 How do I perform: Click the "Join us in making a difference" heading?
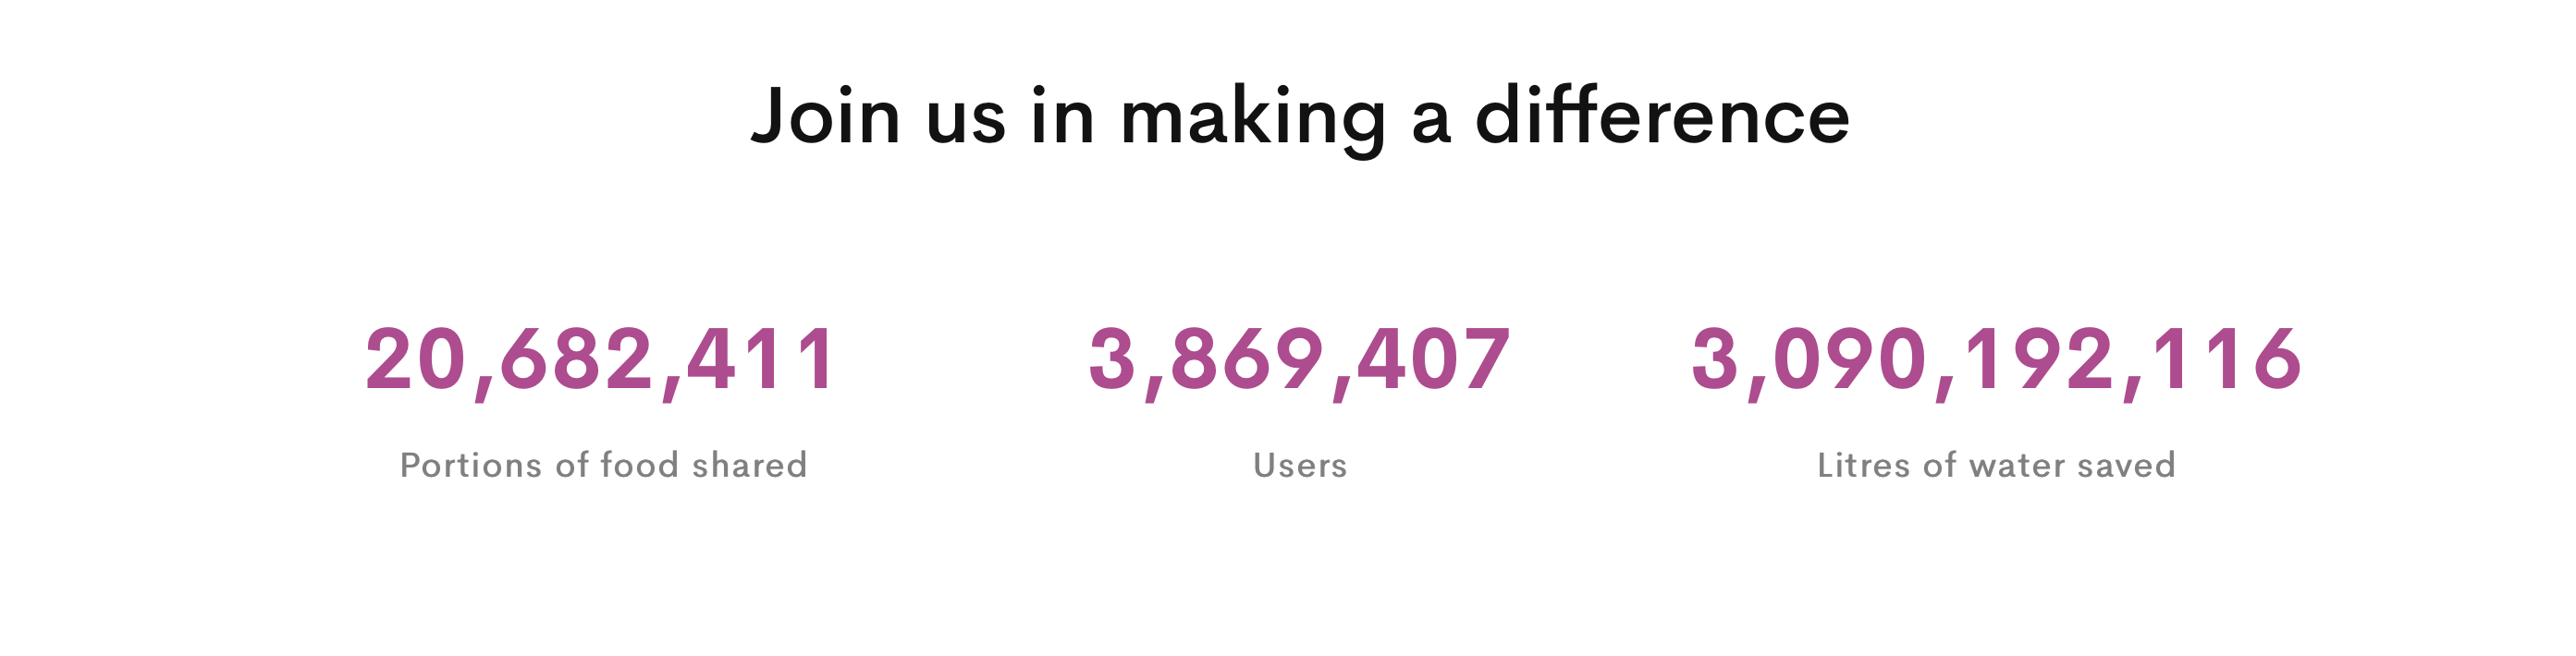(1300, 117)
